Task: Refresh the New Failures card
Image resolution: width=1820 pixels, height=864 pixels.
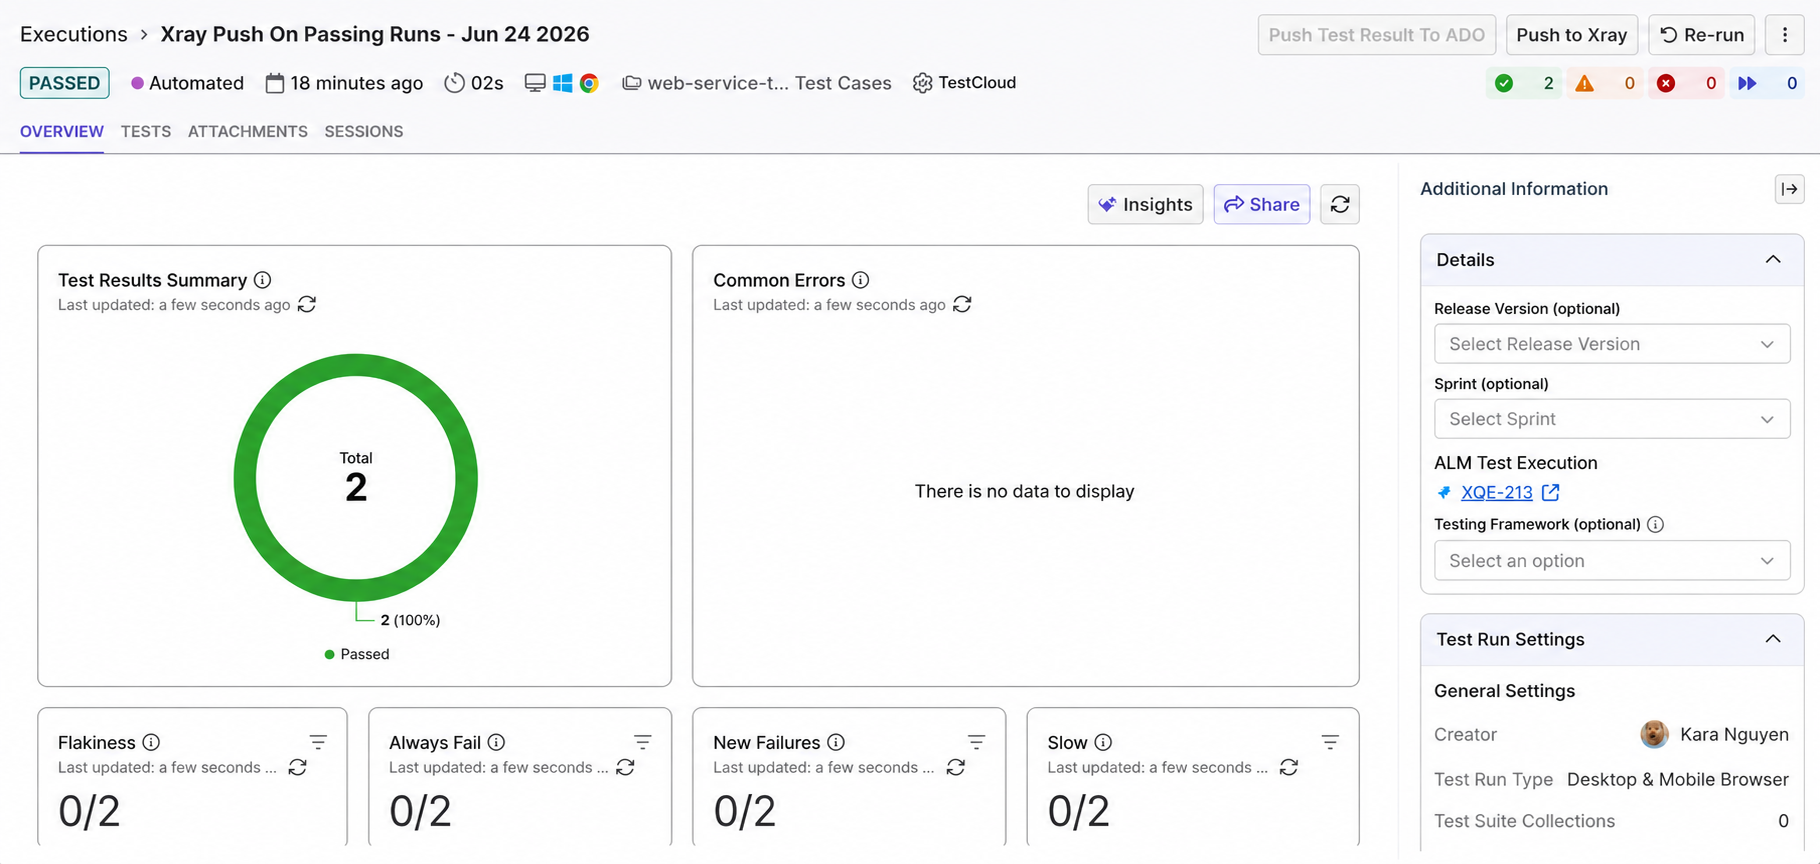Action: pyautogui.click(x=955, y=767)
